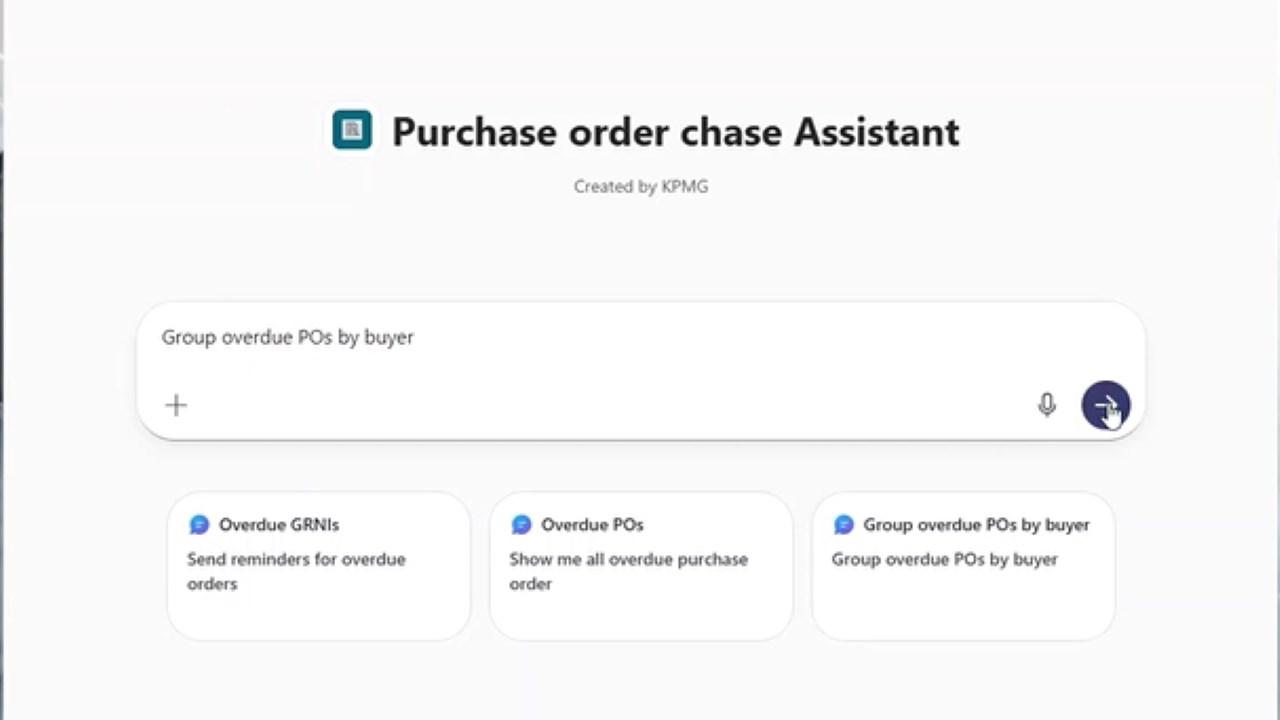Place cursor in typed message text
1280x720 pixels.
[288, 337]
